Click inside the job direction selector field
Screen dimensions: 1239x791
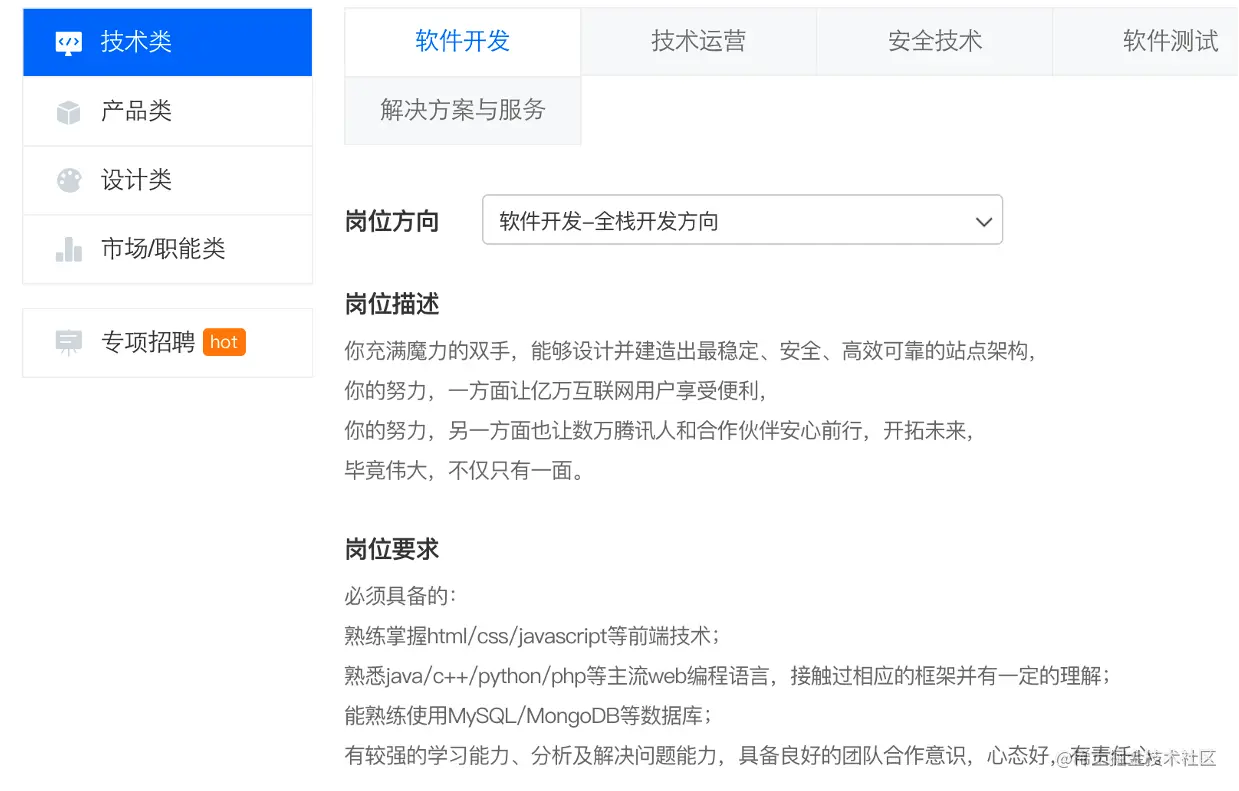(700, 220)
